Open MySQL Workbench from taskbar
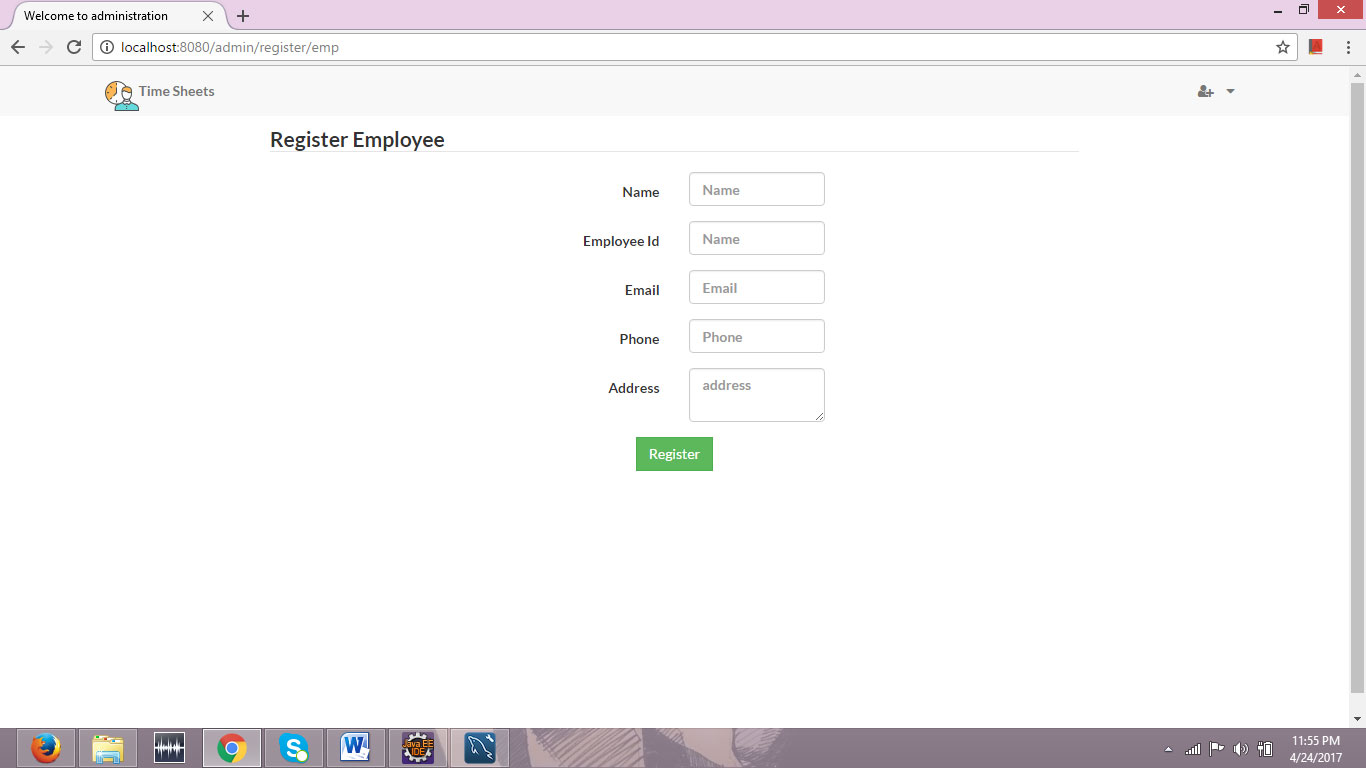 pyautogui.click(x=480, y=748)
